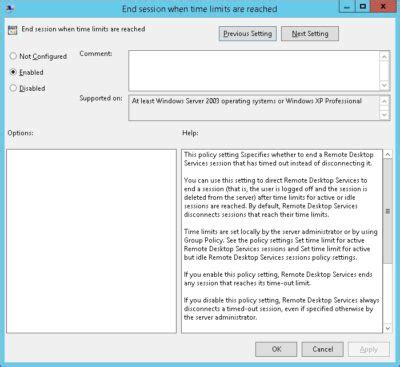Click Help pane scrollbar up arrow
This screenshot has width=400, height=367.
point(387,155)
